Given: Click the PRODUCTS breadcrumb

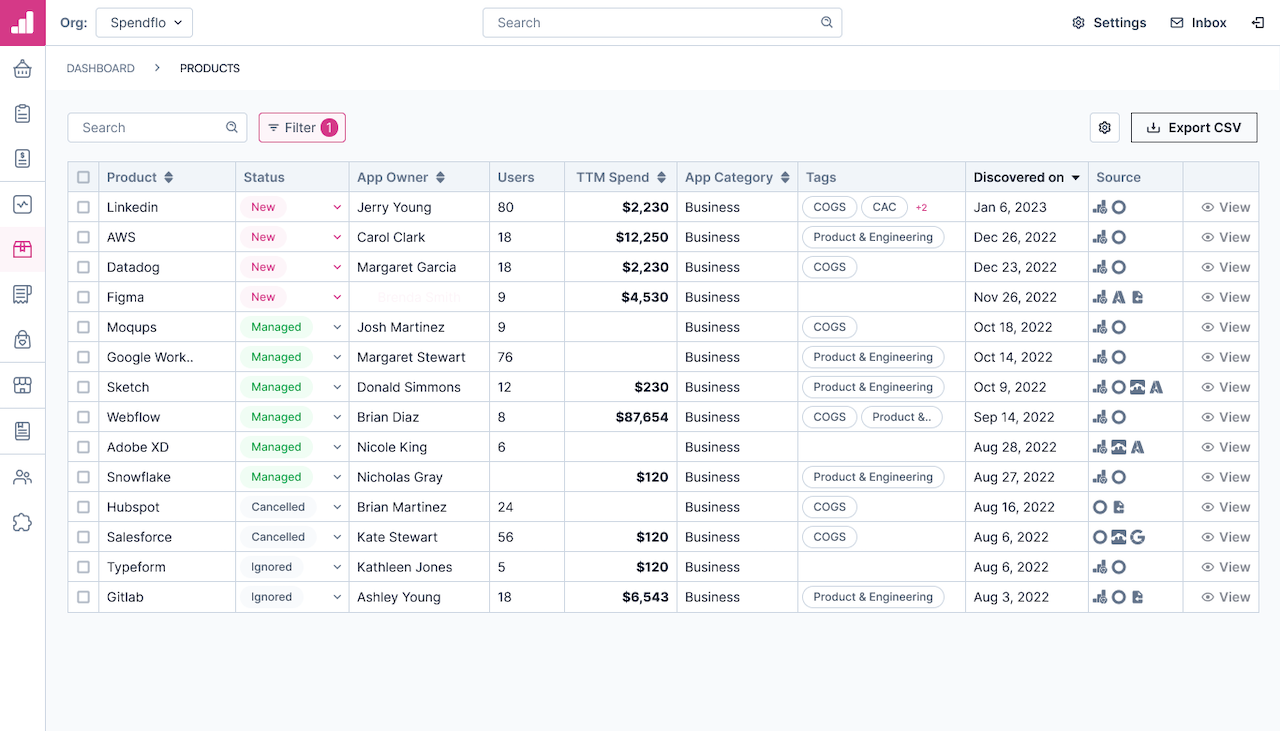Looking at the screenshot, I should tap(210, 69).
